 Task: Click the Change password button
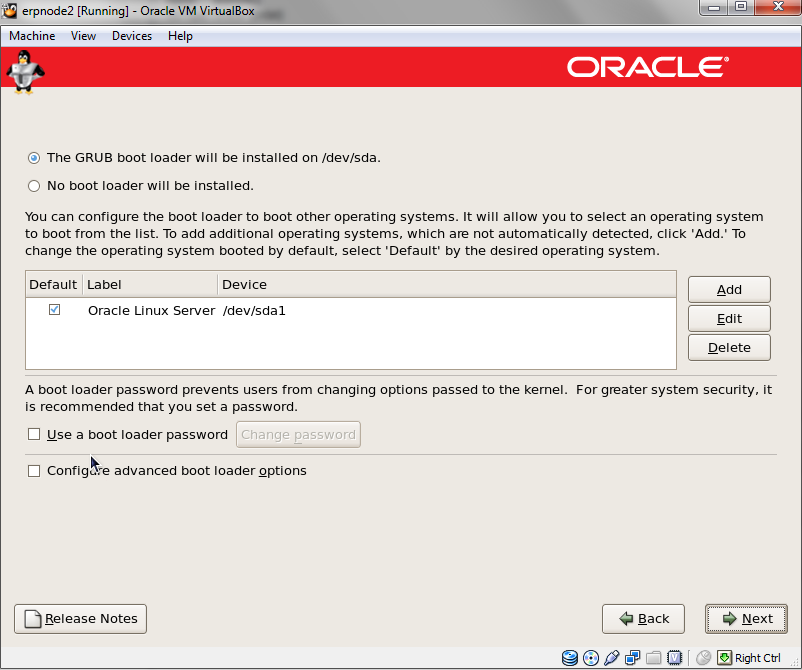298,435
